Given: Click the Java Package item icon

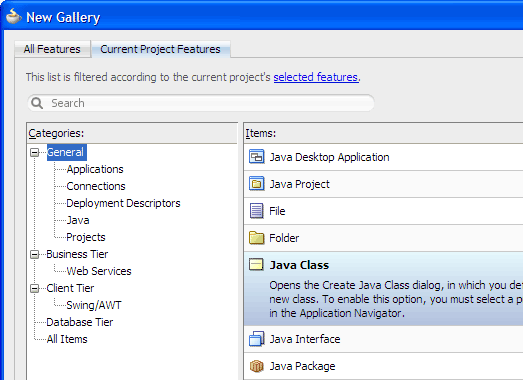Looking at the screenshot, I should pos(256,366).
